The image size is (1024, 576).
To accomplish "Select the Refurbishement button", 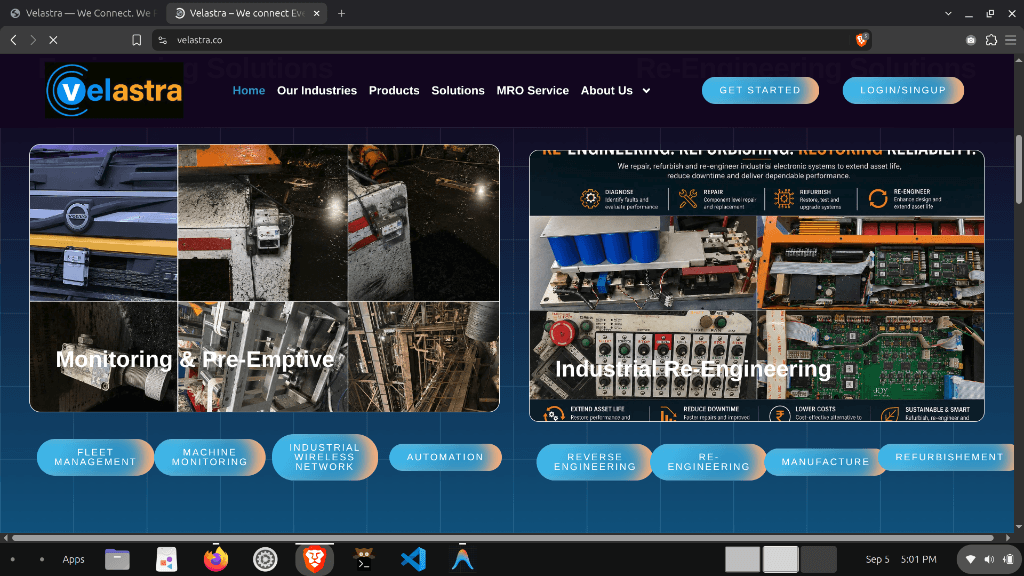I will [947, 457].
